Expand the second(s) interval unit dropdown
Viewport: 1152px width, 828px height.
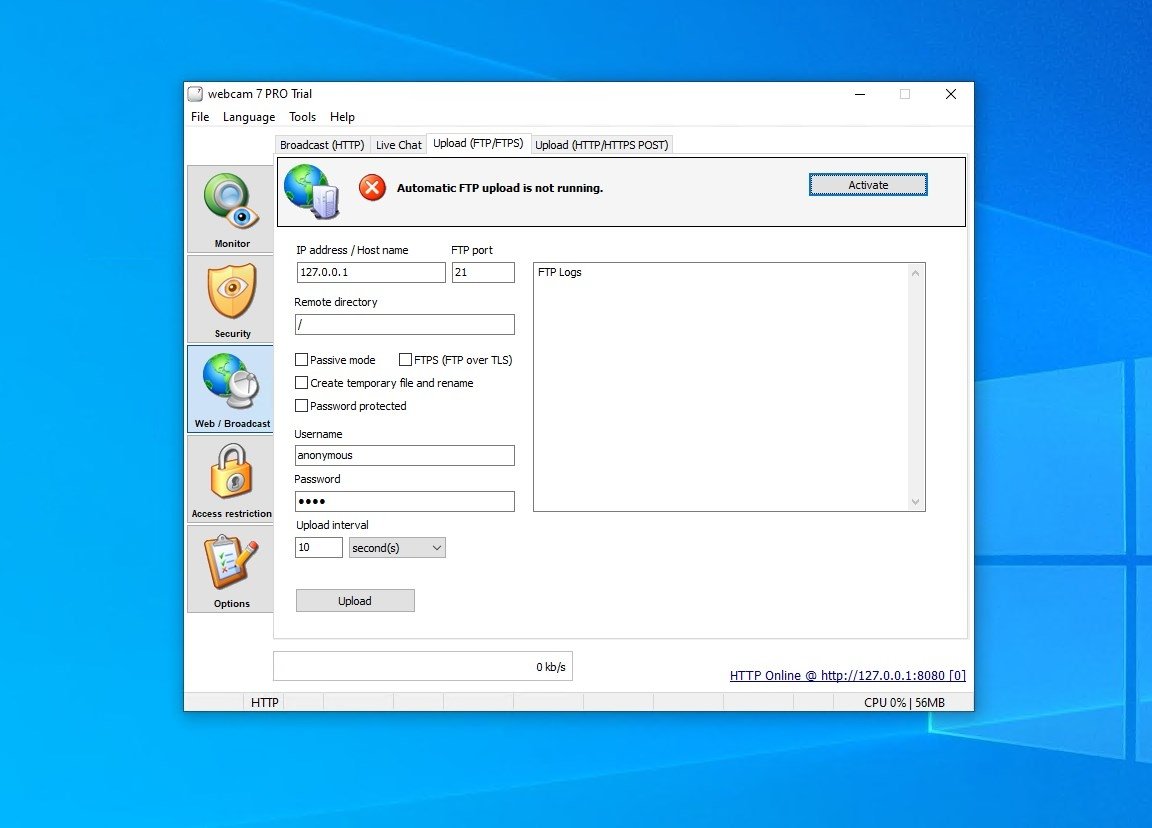(x=397, y=548)
